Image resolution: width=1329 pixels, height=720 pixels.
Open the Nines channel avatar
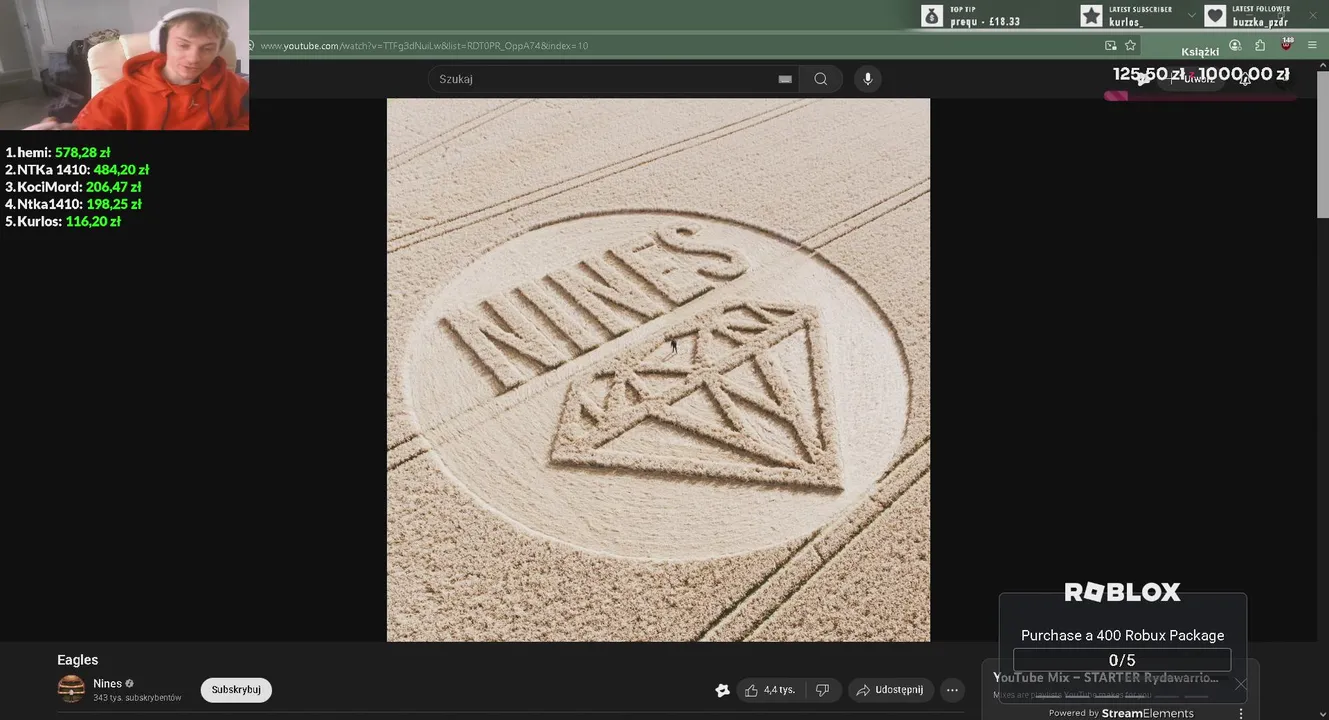(71, 689)
